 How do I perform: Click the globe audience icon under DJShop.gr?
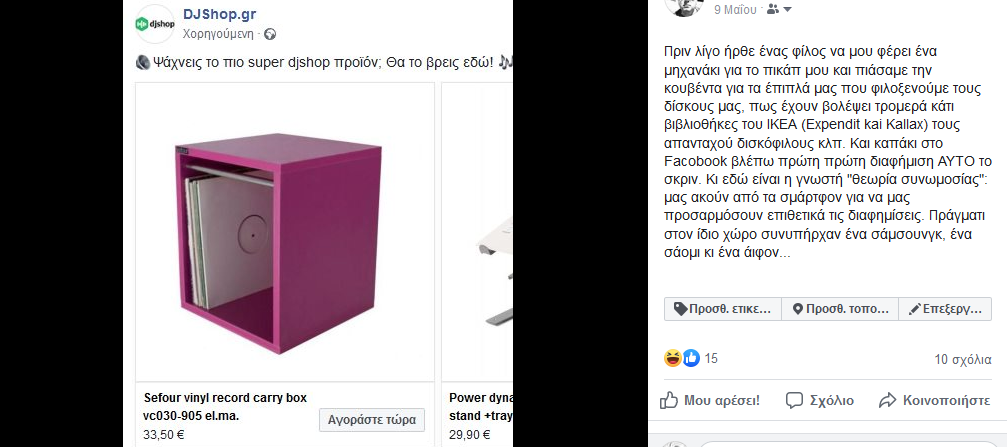click(x=270, y=34)
